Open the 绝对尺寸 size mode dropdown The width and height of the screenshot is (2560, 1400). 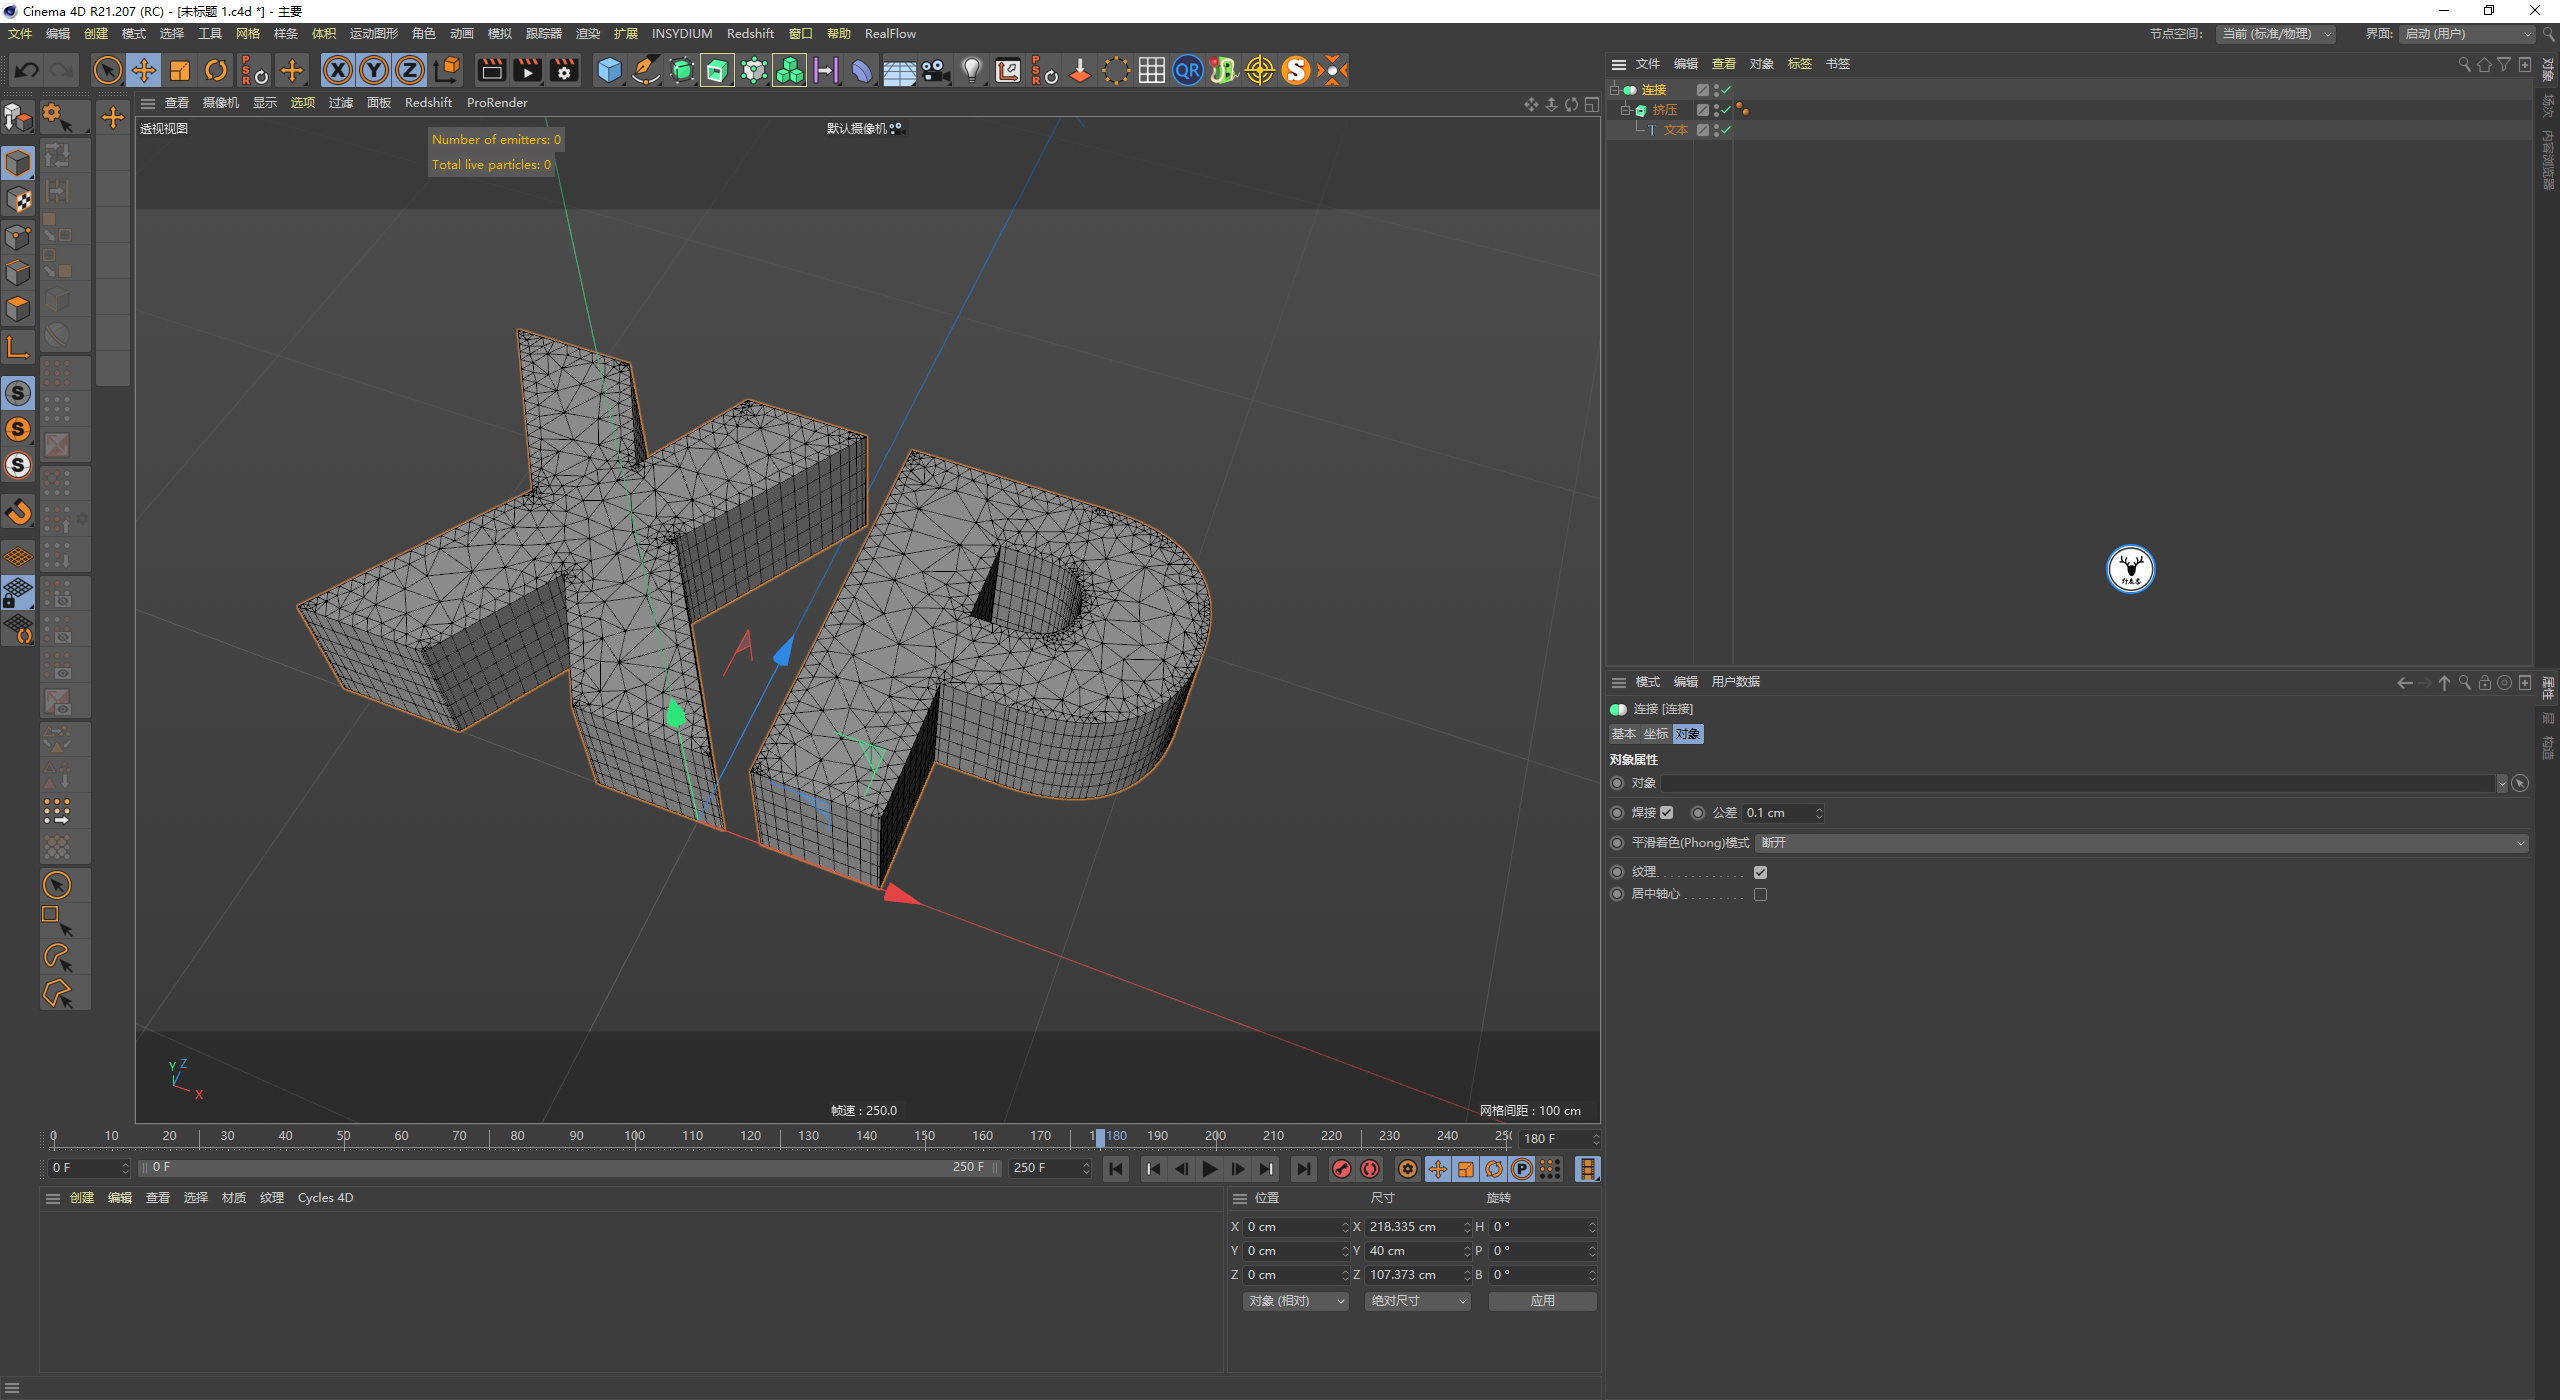pos(1417,1301)
